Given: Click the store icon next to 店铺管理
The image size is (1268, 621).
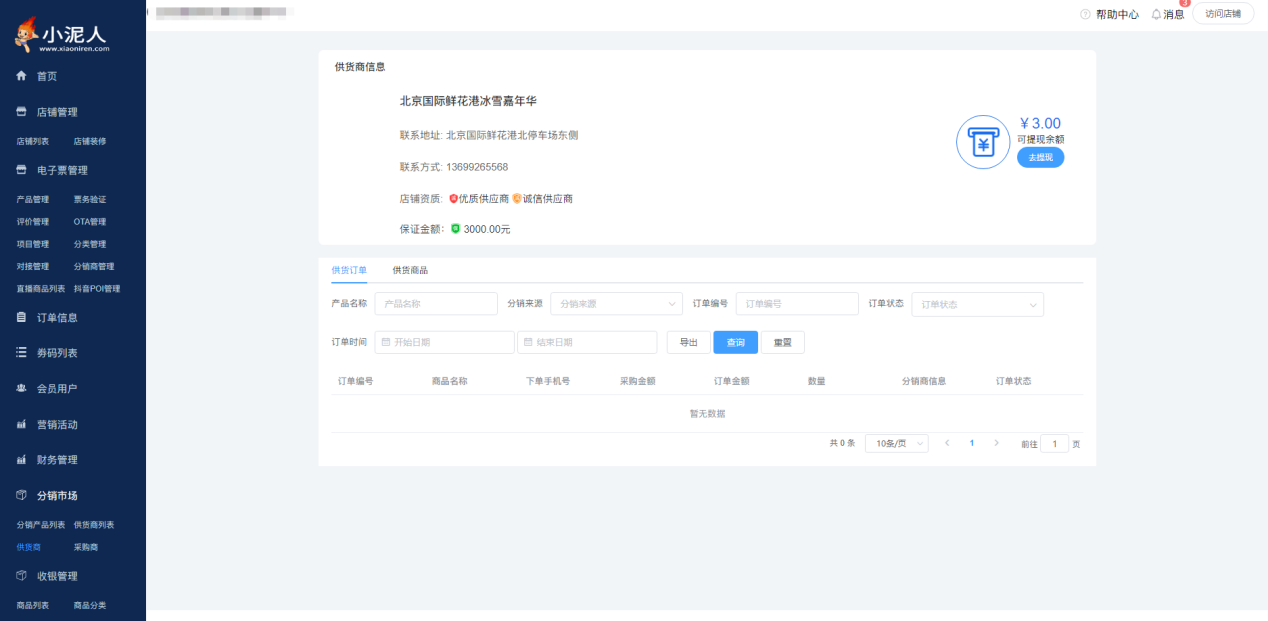Looking at the screenshot, I should tap(22, 112).
